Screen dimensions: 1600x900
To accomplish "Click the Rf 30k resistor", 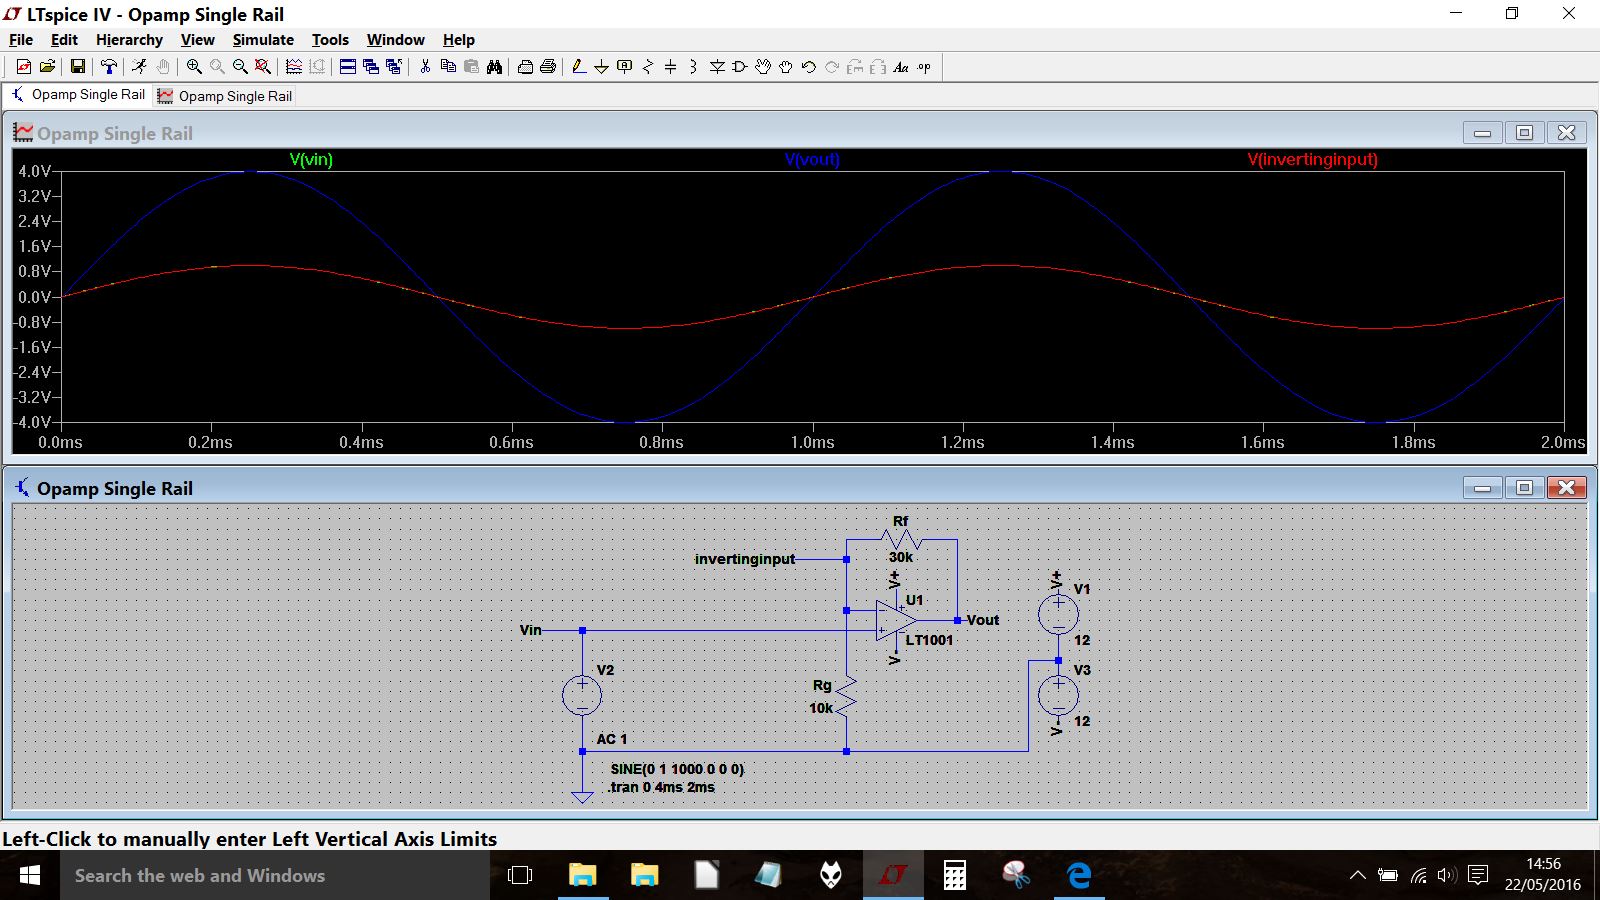I will pyautogui.click(x=901, y=540).
